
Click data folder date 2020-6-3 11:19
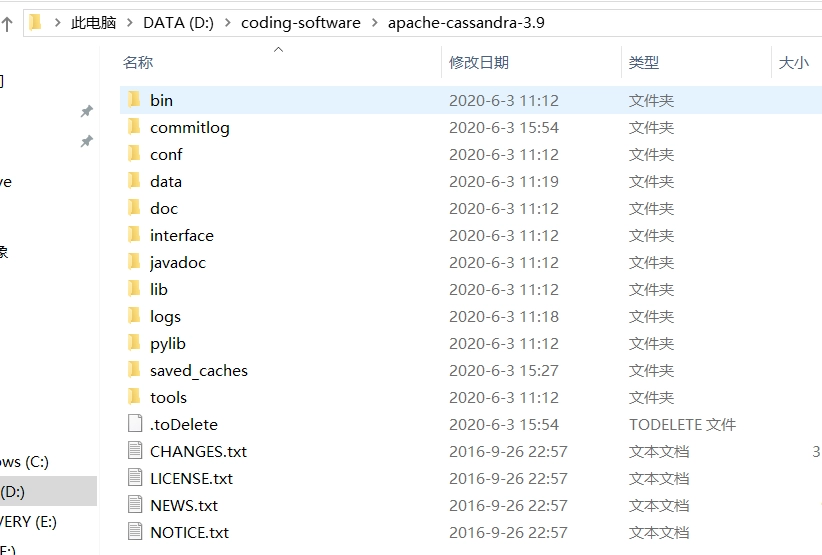coord(504,181)
